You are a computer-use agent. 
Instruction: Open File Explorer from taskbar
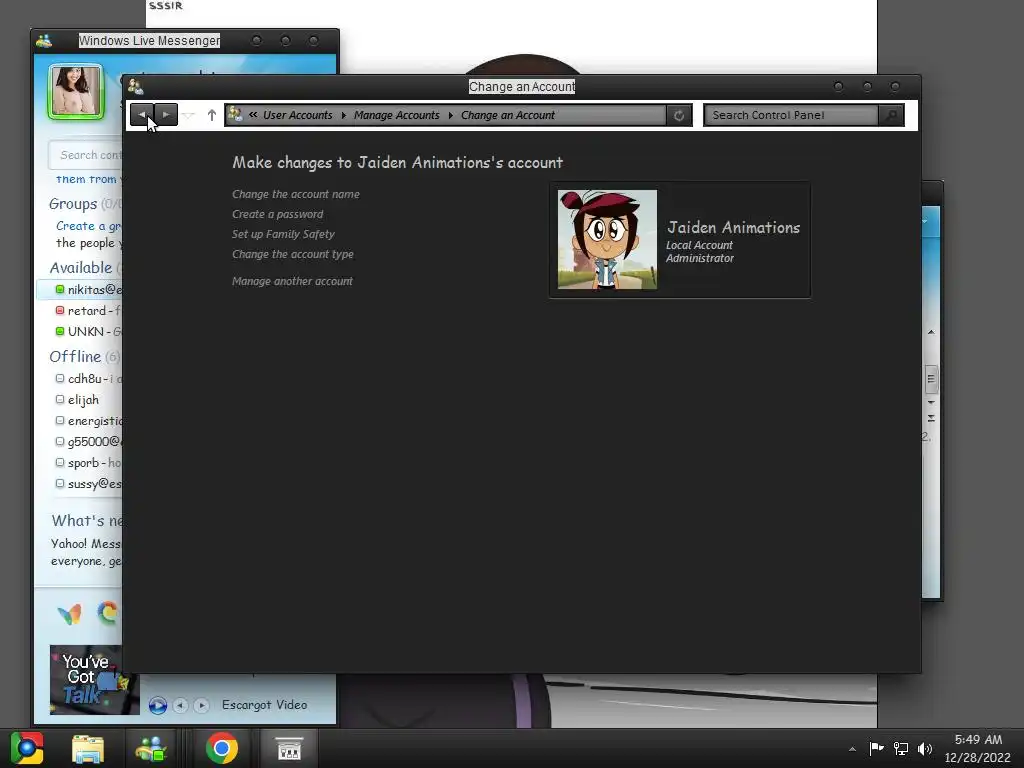click(x=88, y=748)
